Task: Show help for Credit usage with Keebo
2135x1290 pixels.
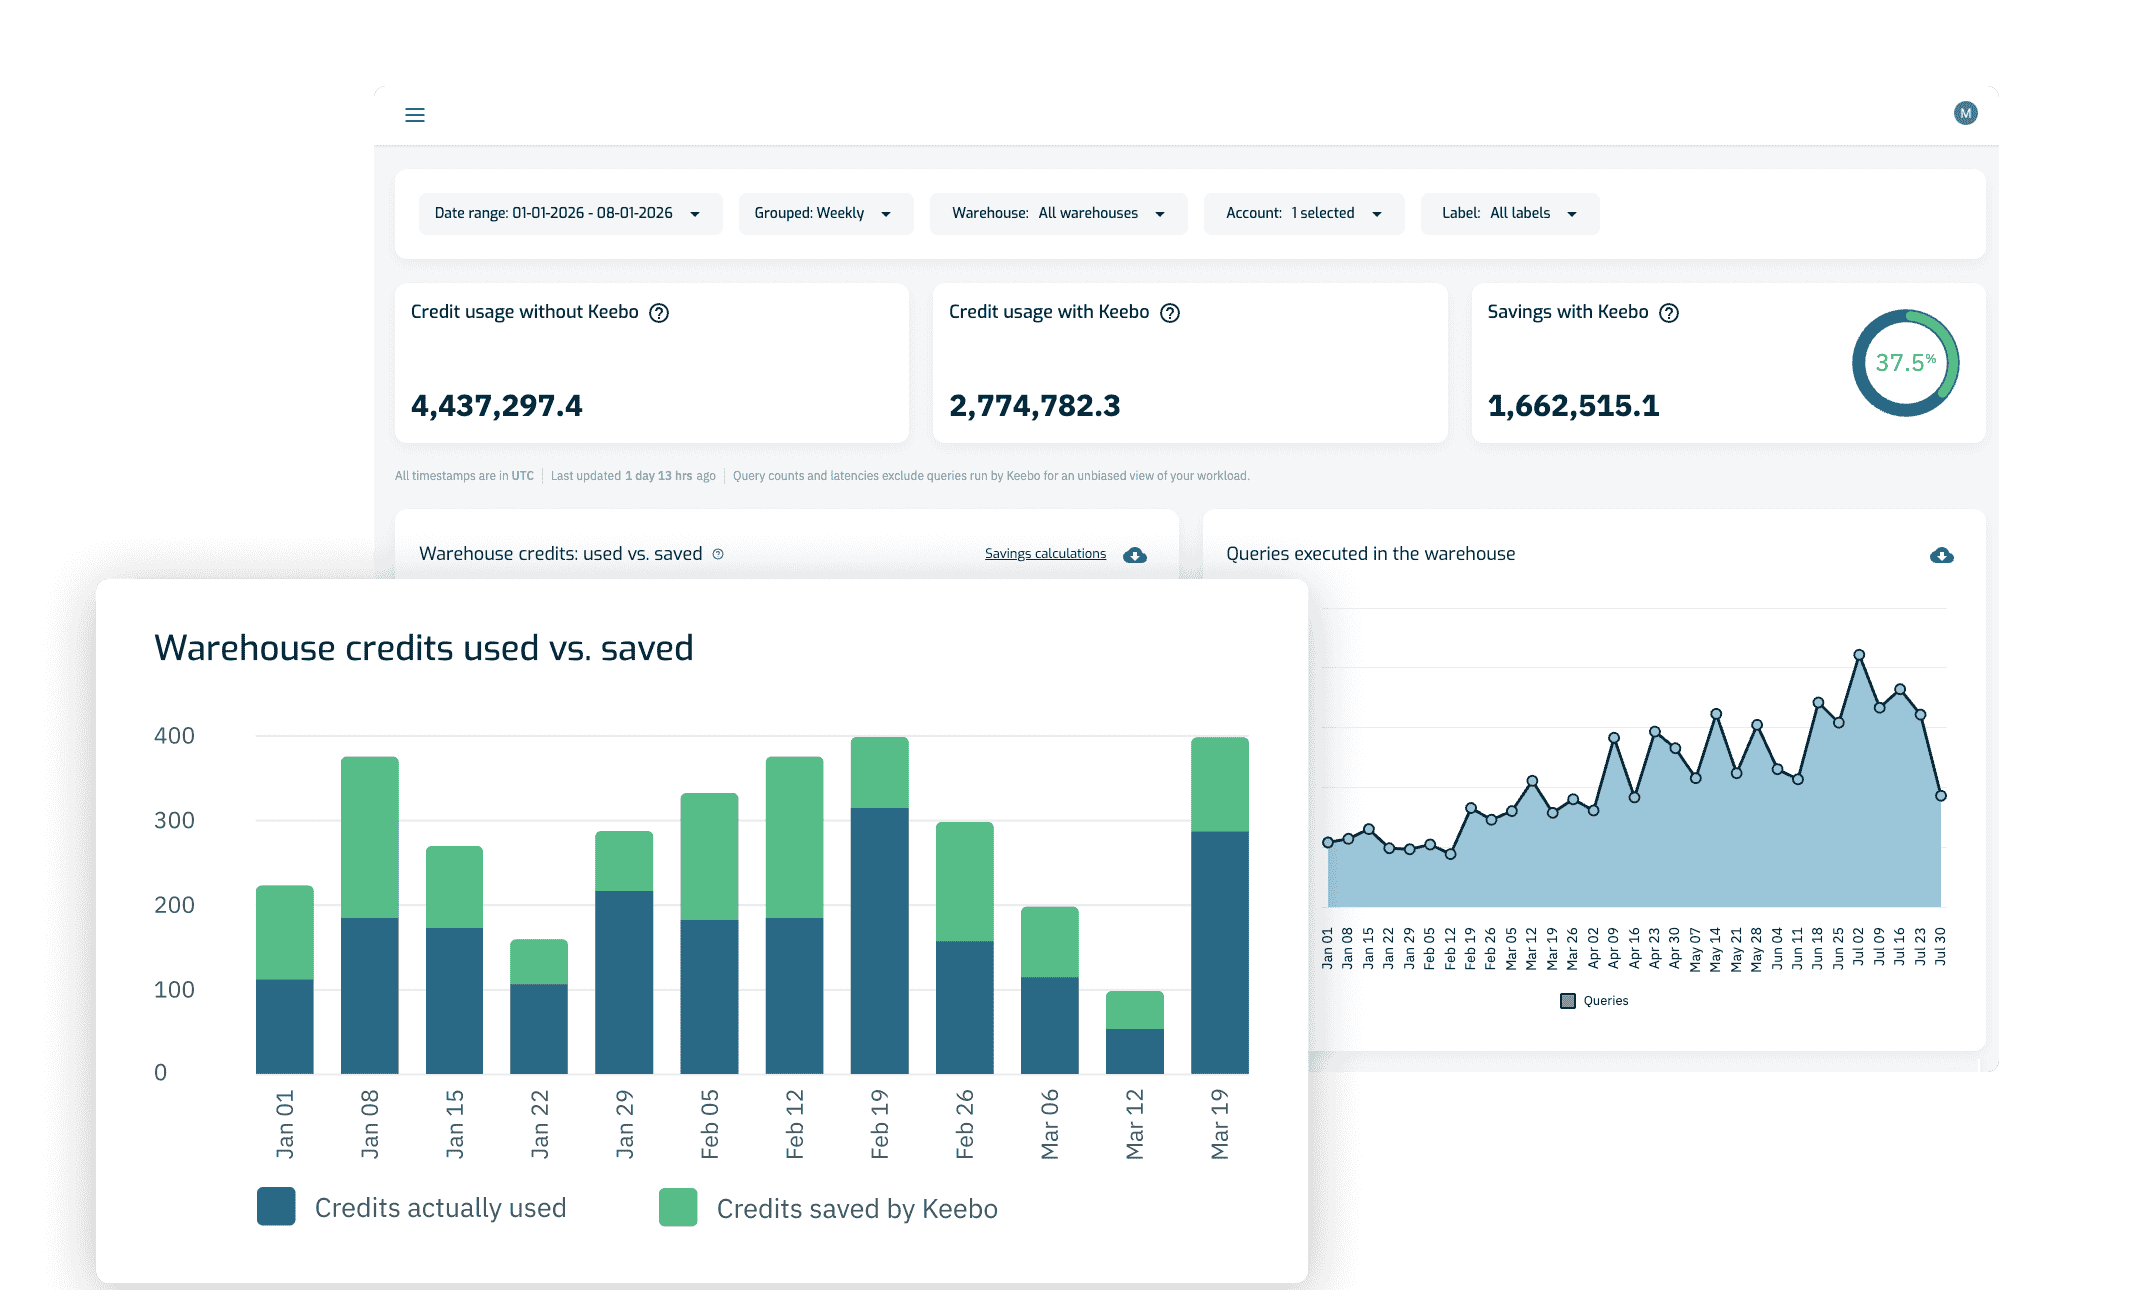Action: click(x=1170, y=313)
